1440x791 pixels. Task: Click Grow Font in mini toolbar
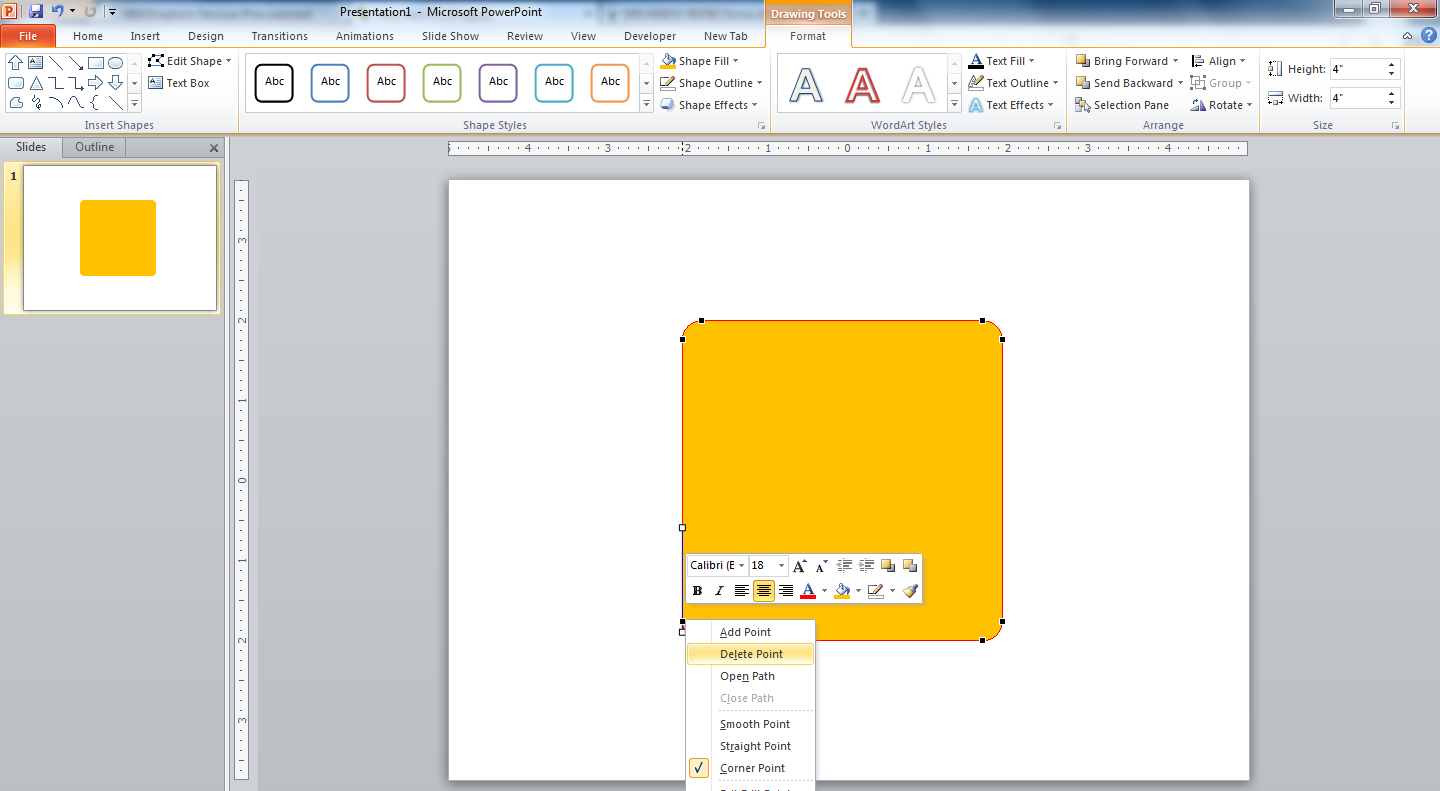799,566
